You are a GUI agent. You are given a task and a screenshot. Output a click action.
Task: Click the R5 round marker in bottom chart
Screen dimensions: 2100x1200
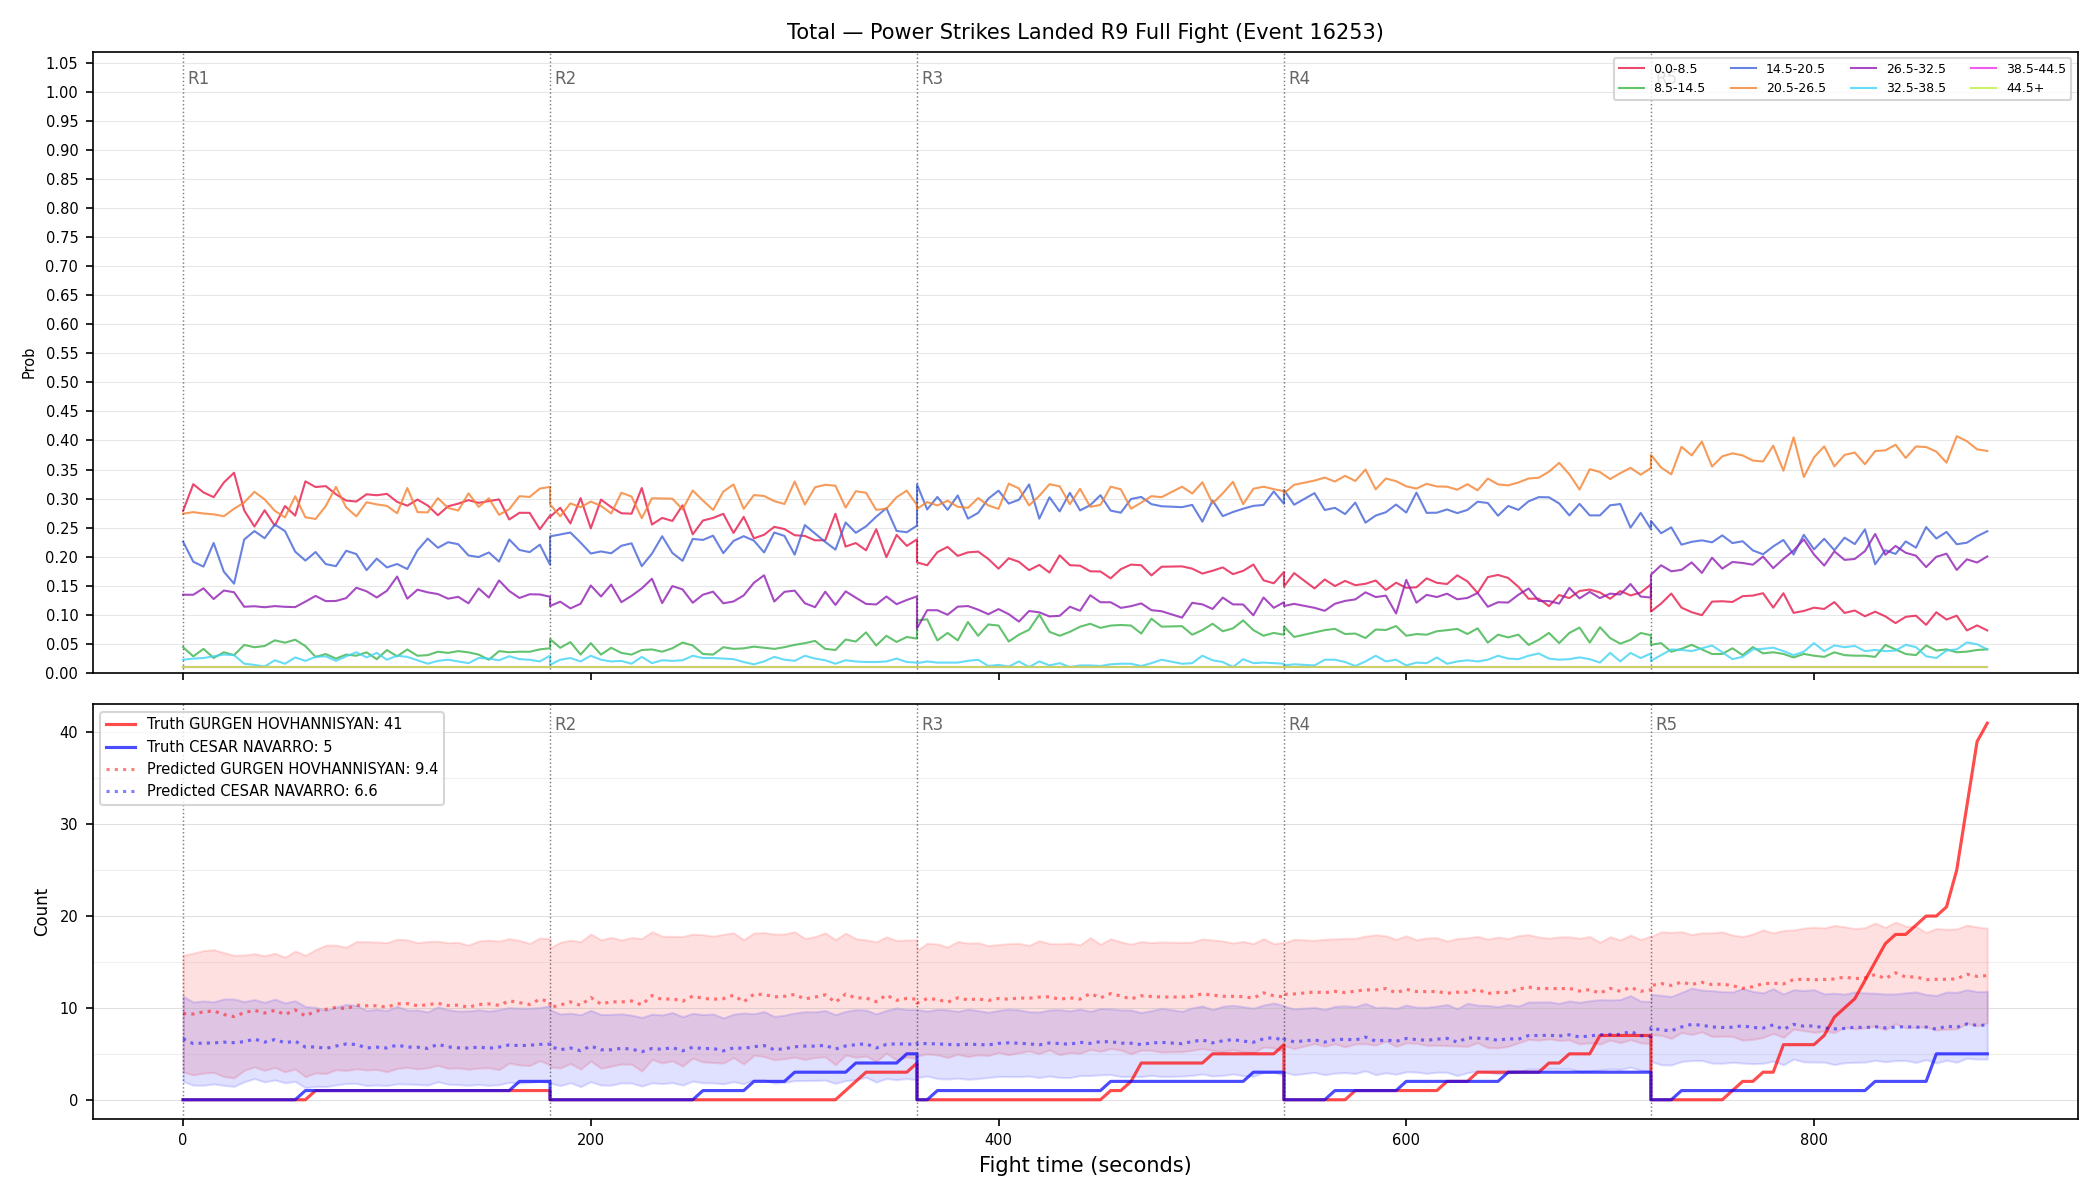[1666, 724]
